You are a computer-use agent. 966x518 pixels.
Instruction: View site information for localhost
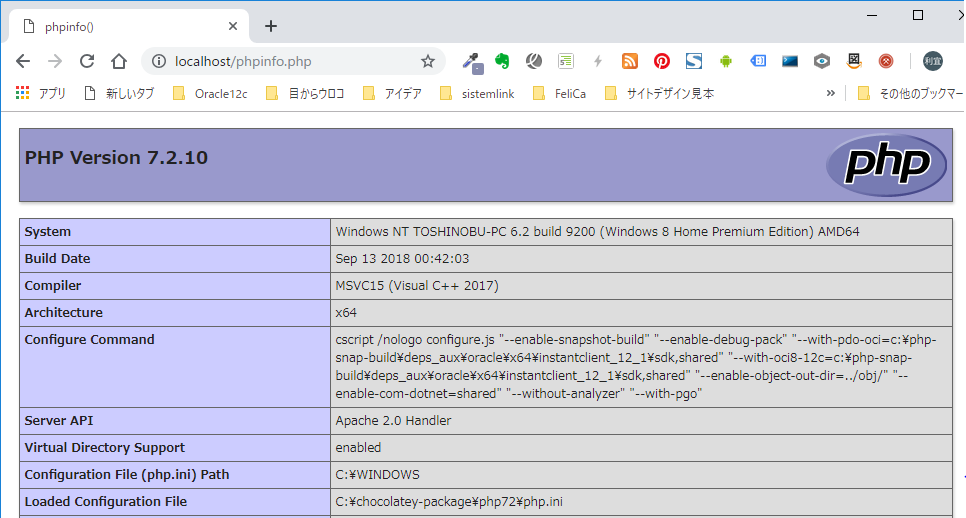(159, 61)
